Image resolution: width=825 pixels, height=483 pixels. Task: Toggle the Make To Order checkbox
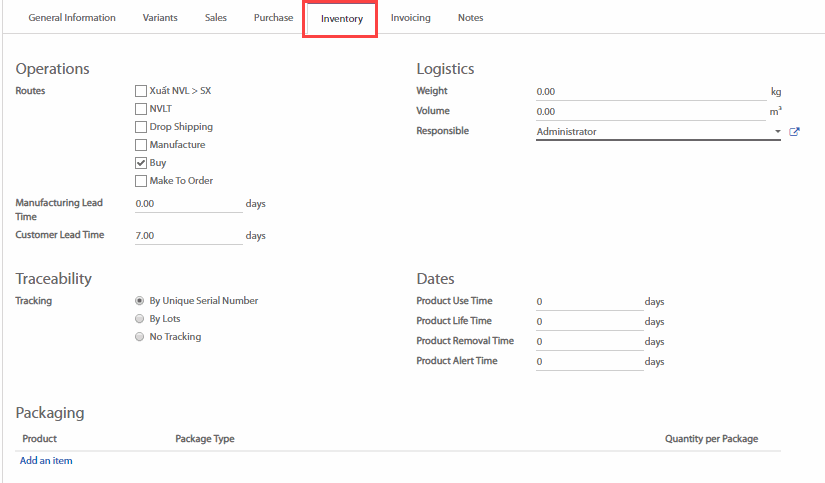[141, 181]
